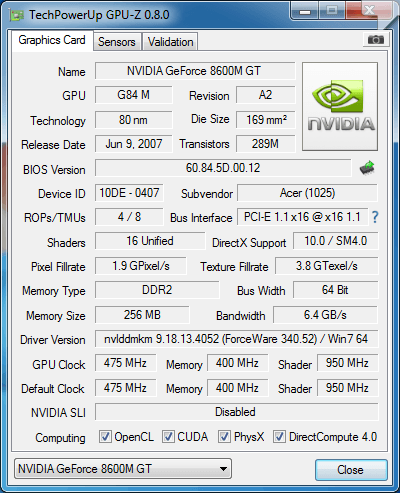Toggle the OpenCL checkbox
400x493 pixels.
click(105, 436)
